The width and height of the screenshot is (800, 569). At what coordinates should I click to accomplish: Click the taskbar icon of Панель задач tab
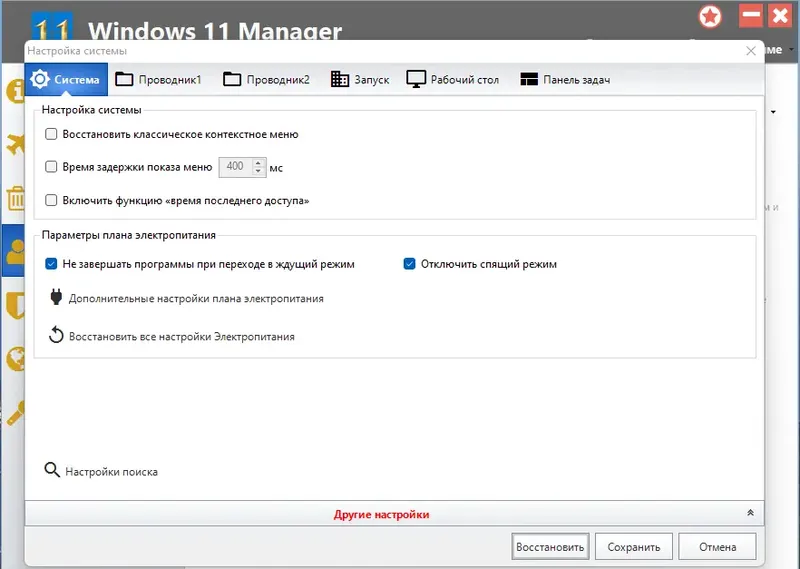pos(529,79)
